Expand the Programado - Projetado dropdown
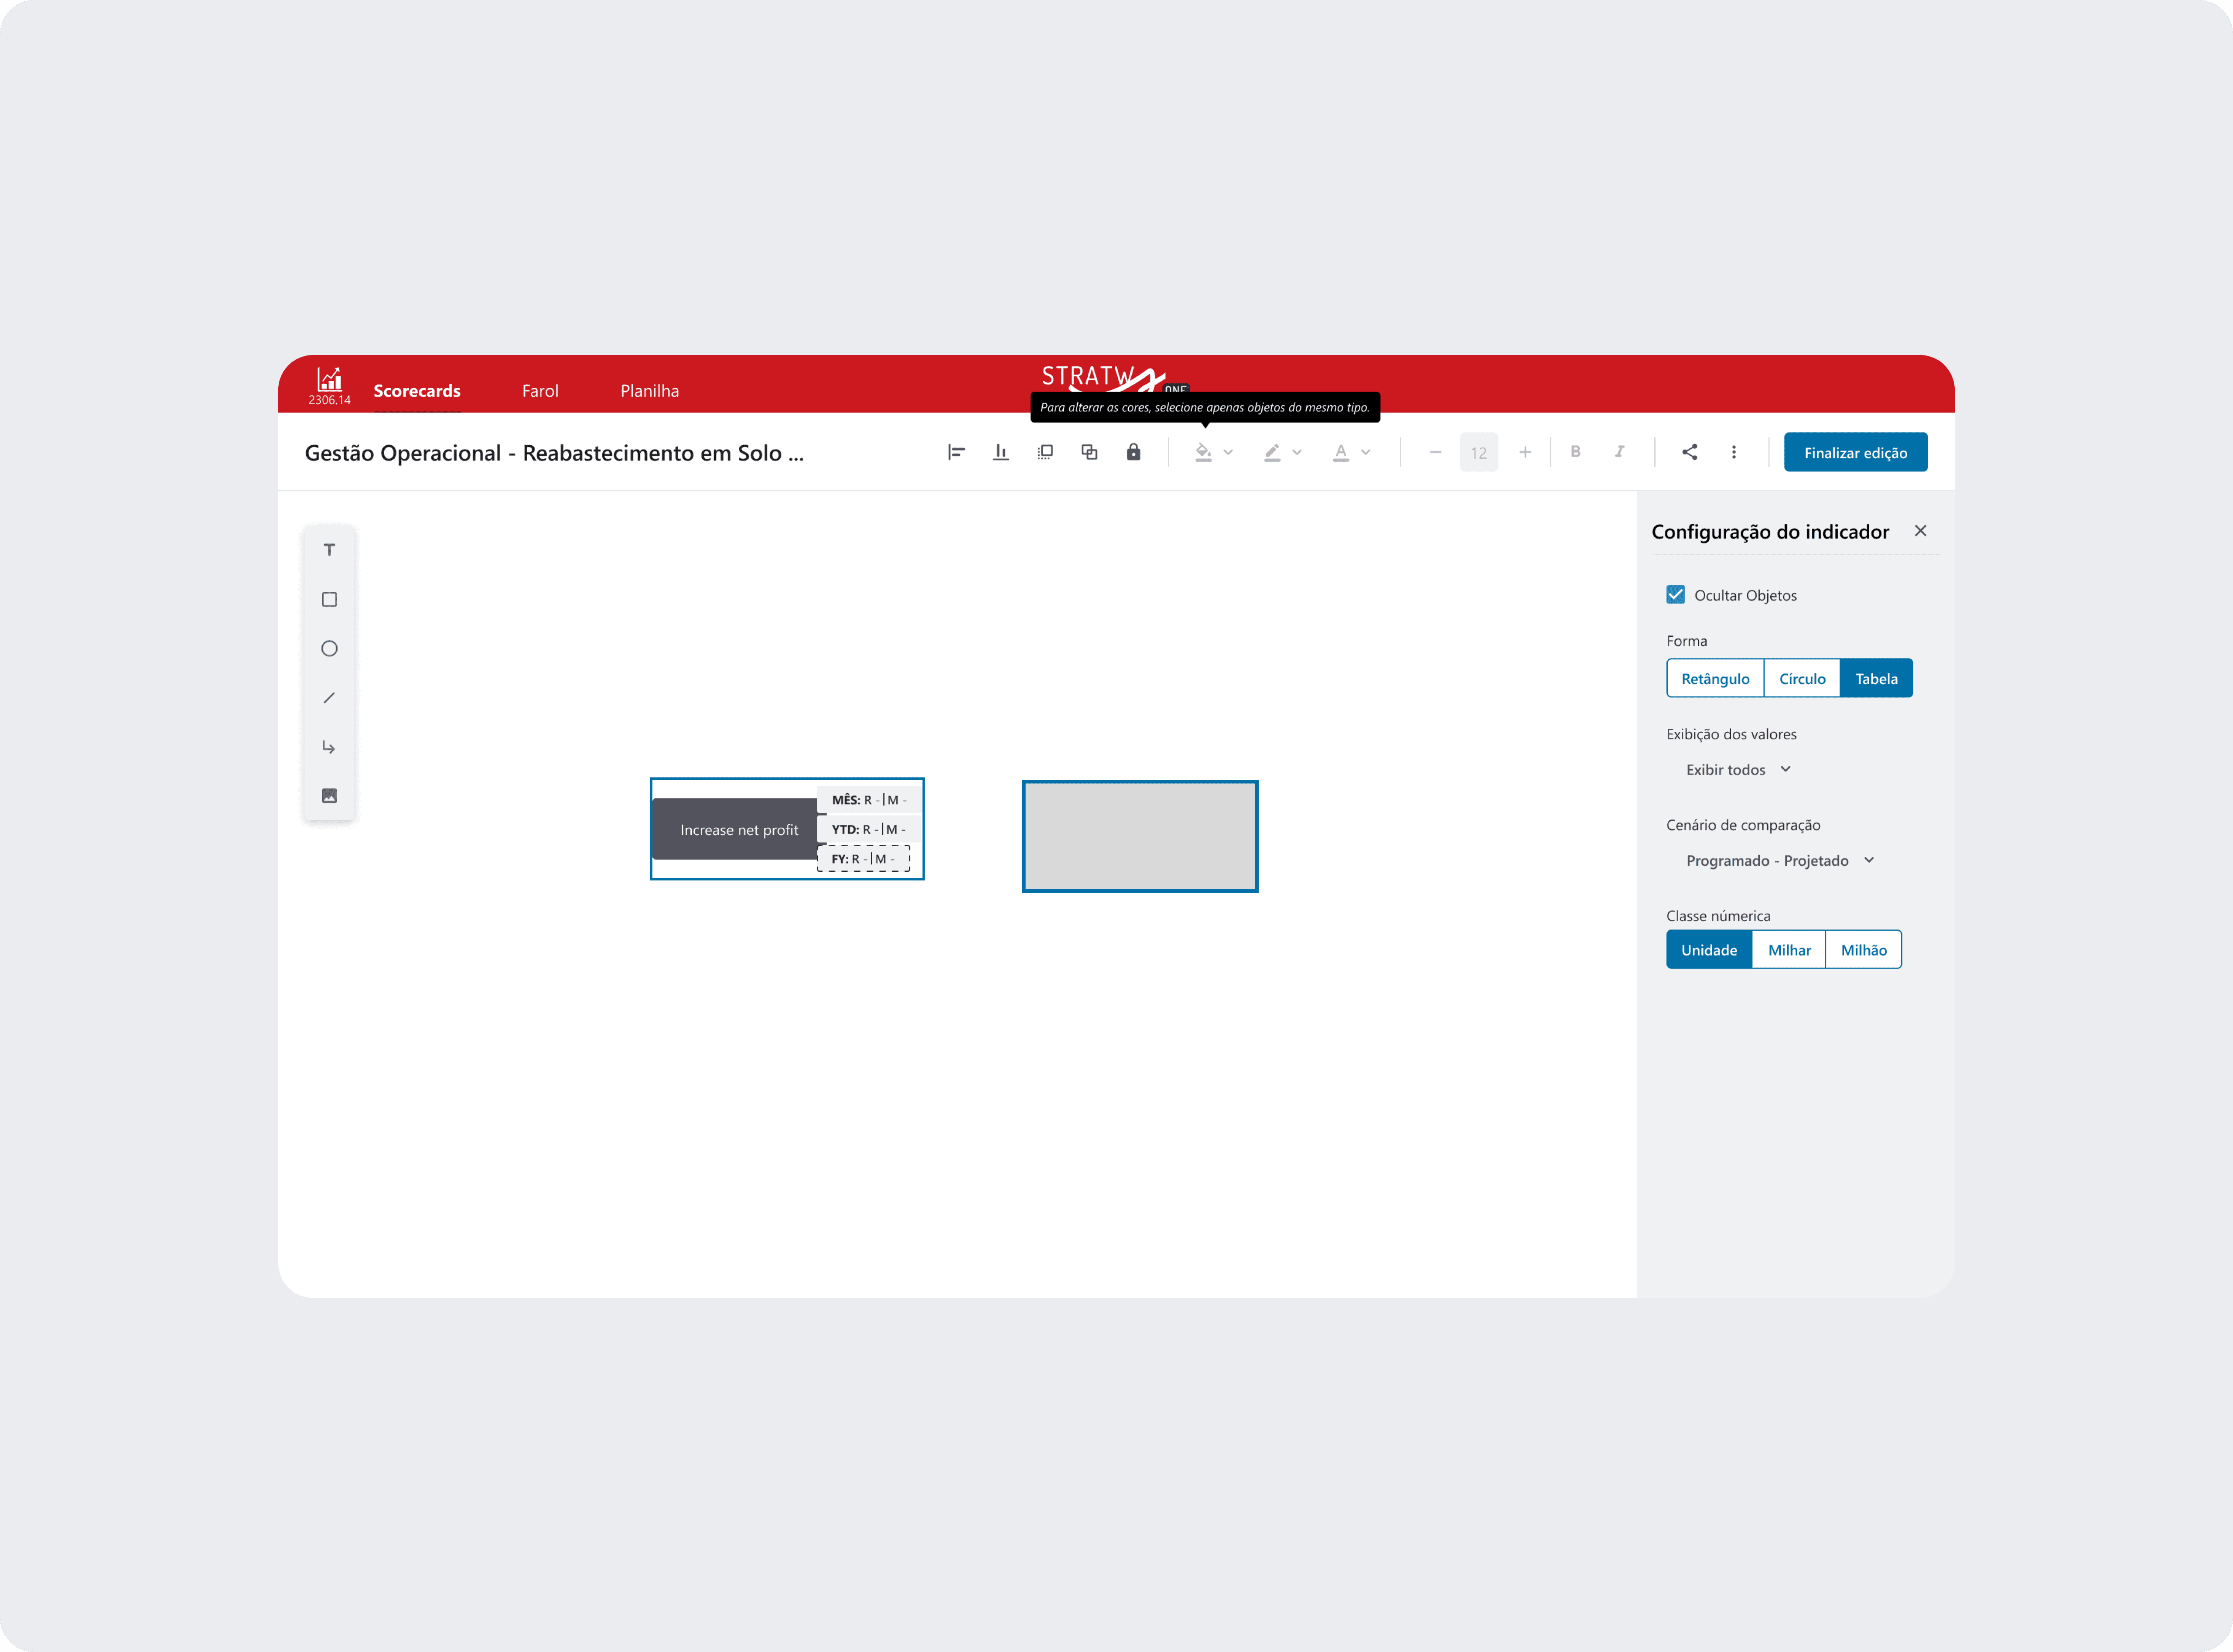The width and height of the screenshot is (2233, 1652). pos(1779,861)
